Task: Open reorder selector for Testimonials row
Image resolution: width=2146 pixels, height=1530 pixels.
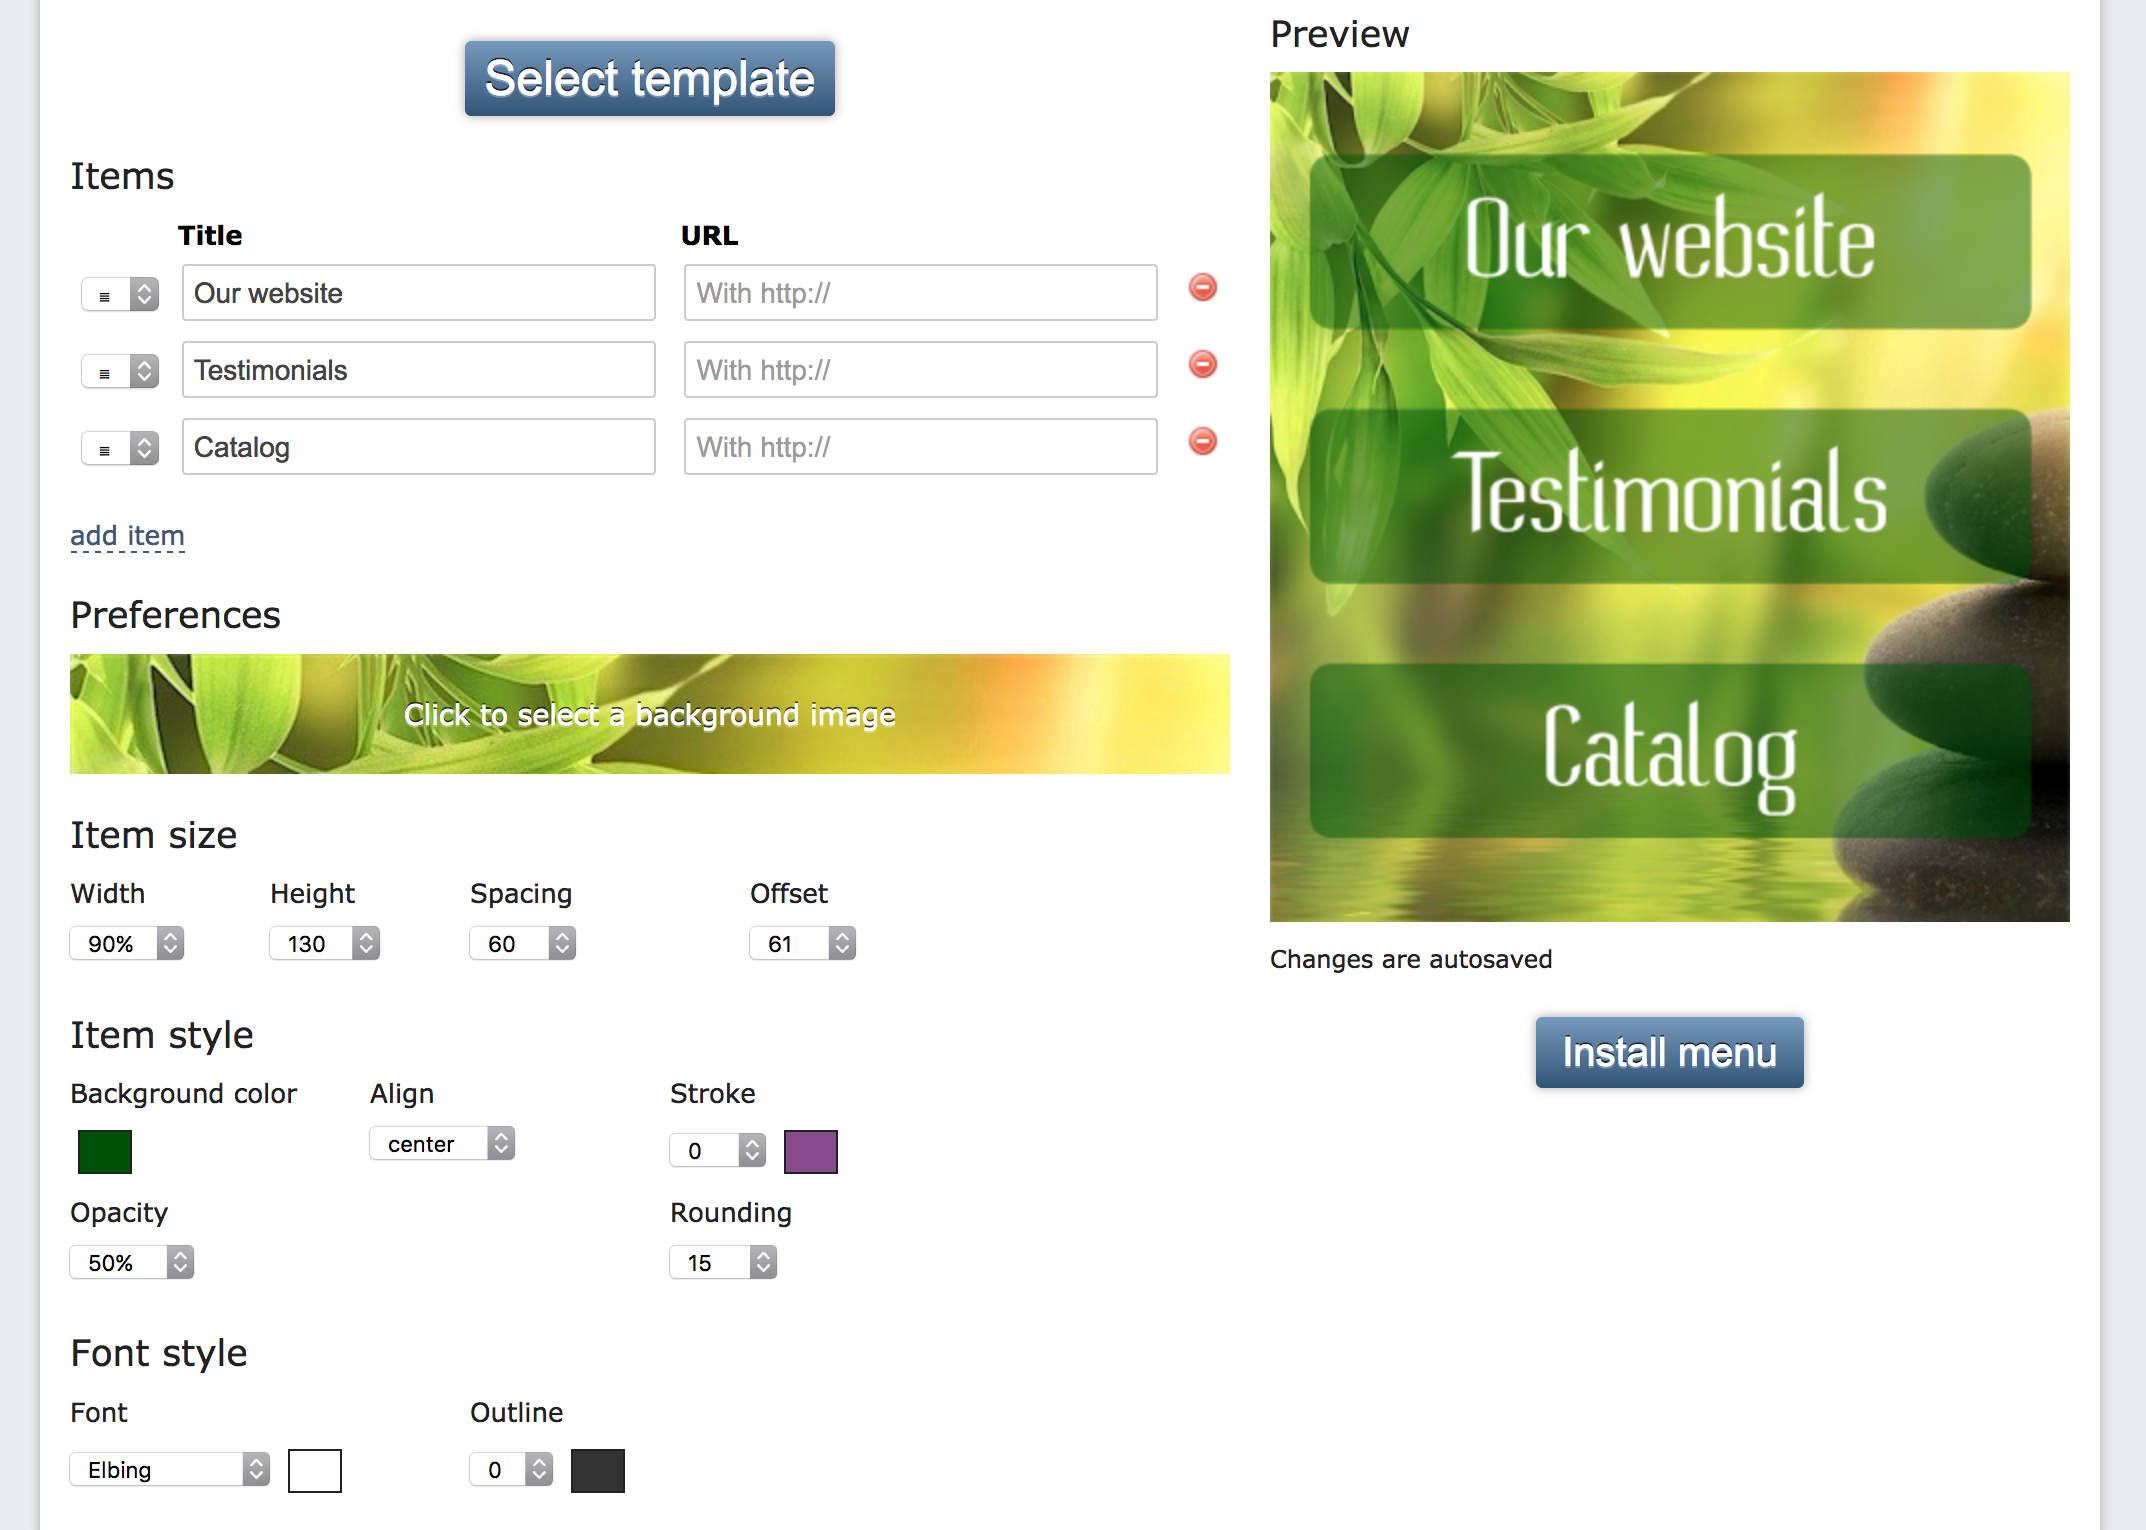Action: pos(120,371)
